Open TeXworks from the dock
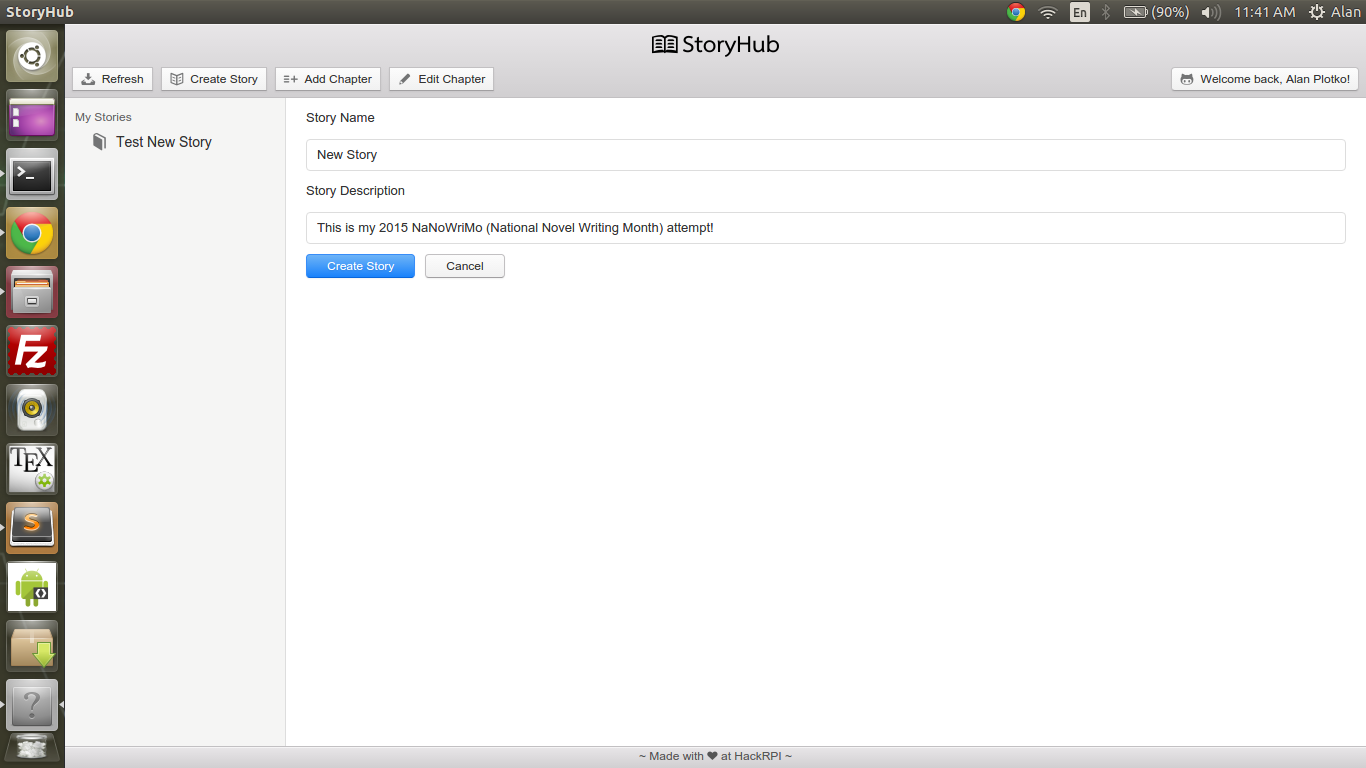This screenshot has width=1366, height=768. click(x=32, y=469)
